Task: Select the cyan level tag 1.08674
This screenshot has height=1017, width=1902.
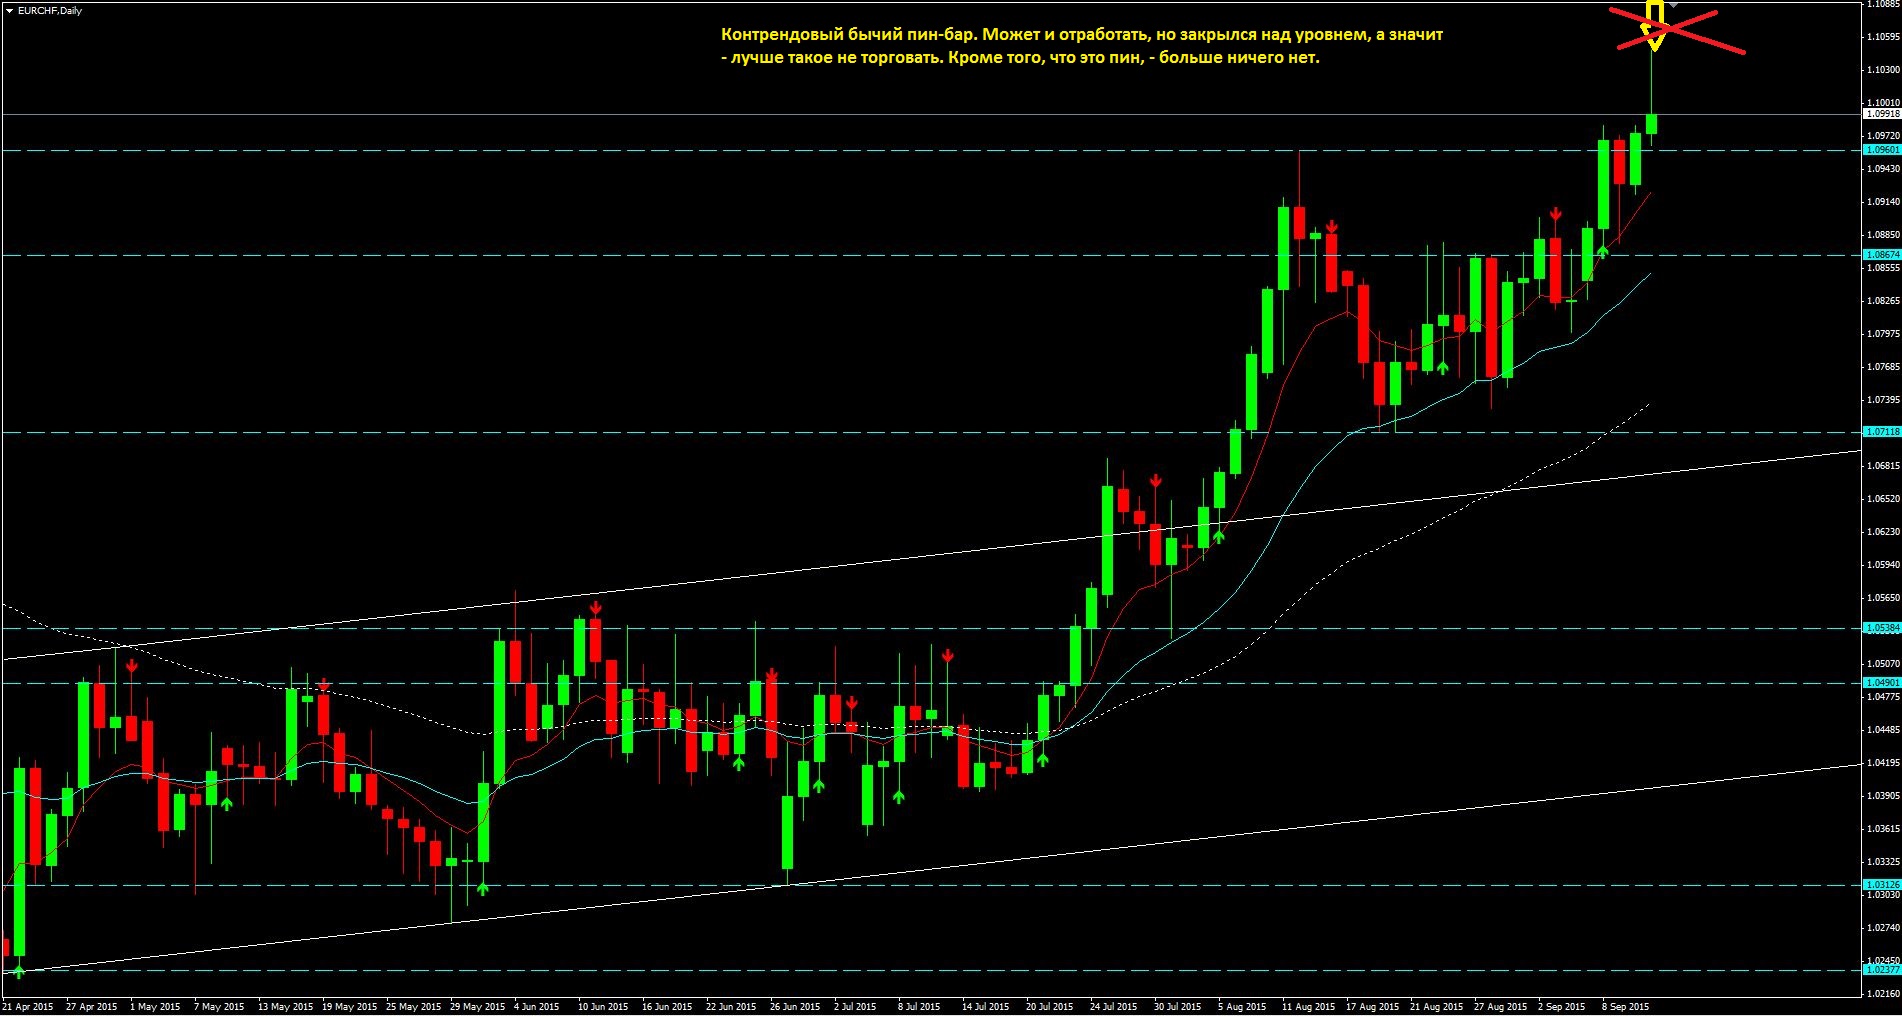Action: coord(1882,255)
